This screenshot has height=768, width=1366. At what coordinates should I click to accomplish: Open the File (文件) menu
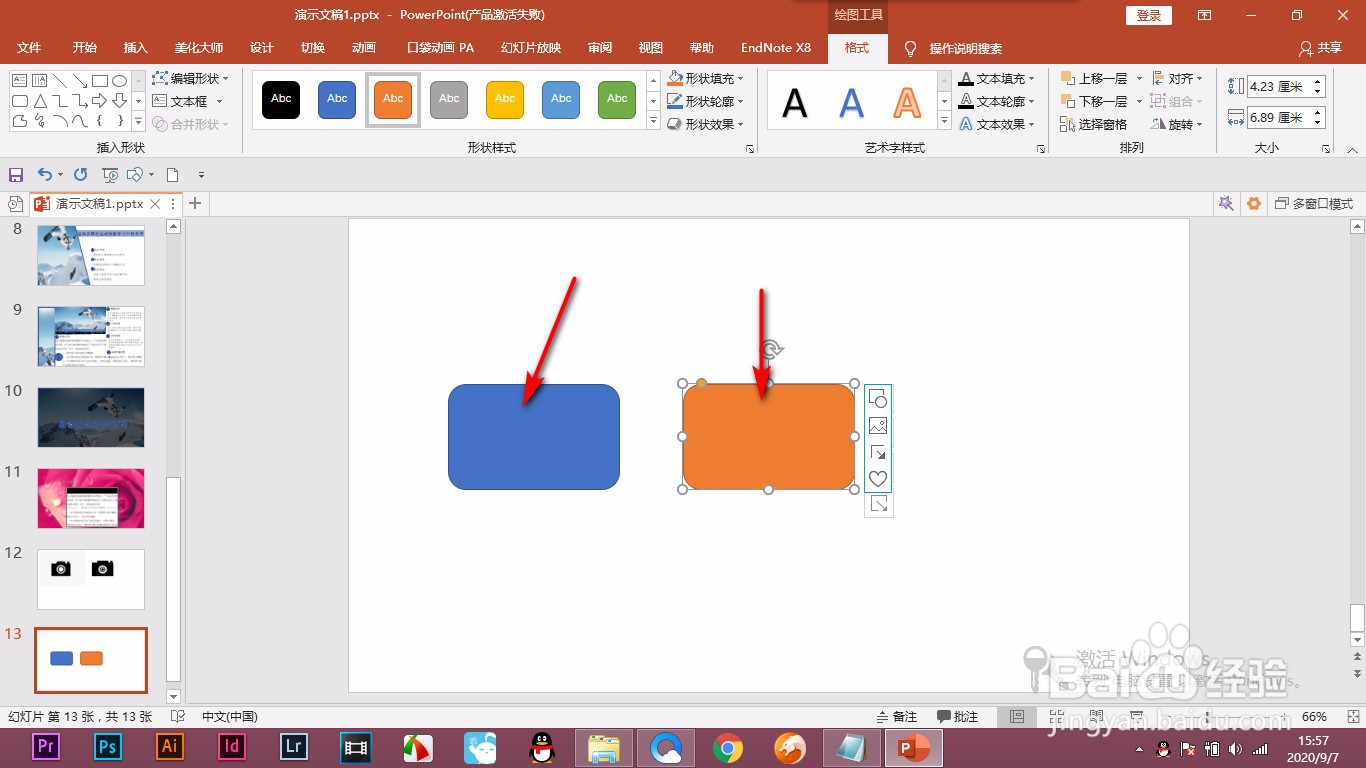29,47
